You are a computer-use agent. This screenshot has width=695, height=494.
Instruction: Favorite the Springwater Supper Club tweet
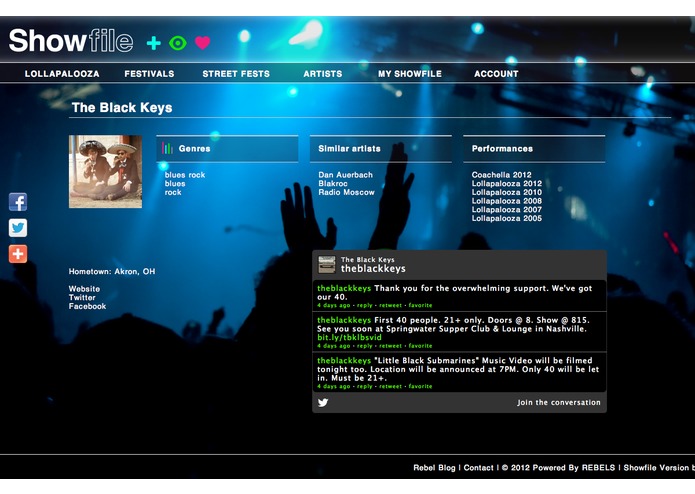pyautogui.click(x=420, y=346)
